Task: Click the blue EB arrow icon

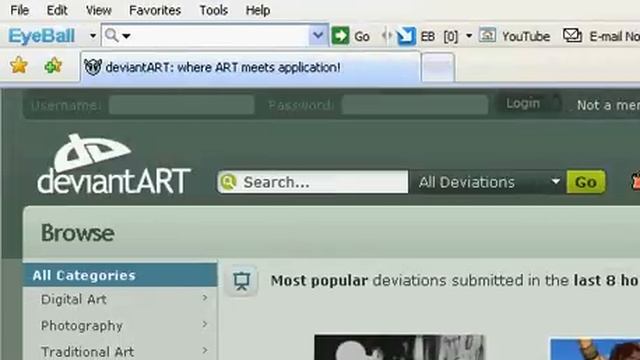Action: [x=406, y=36]
